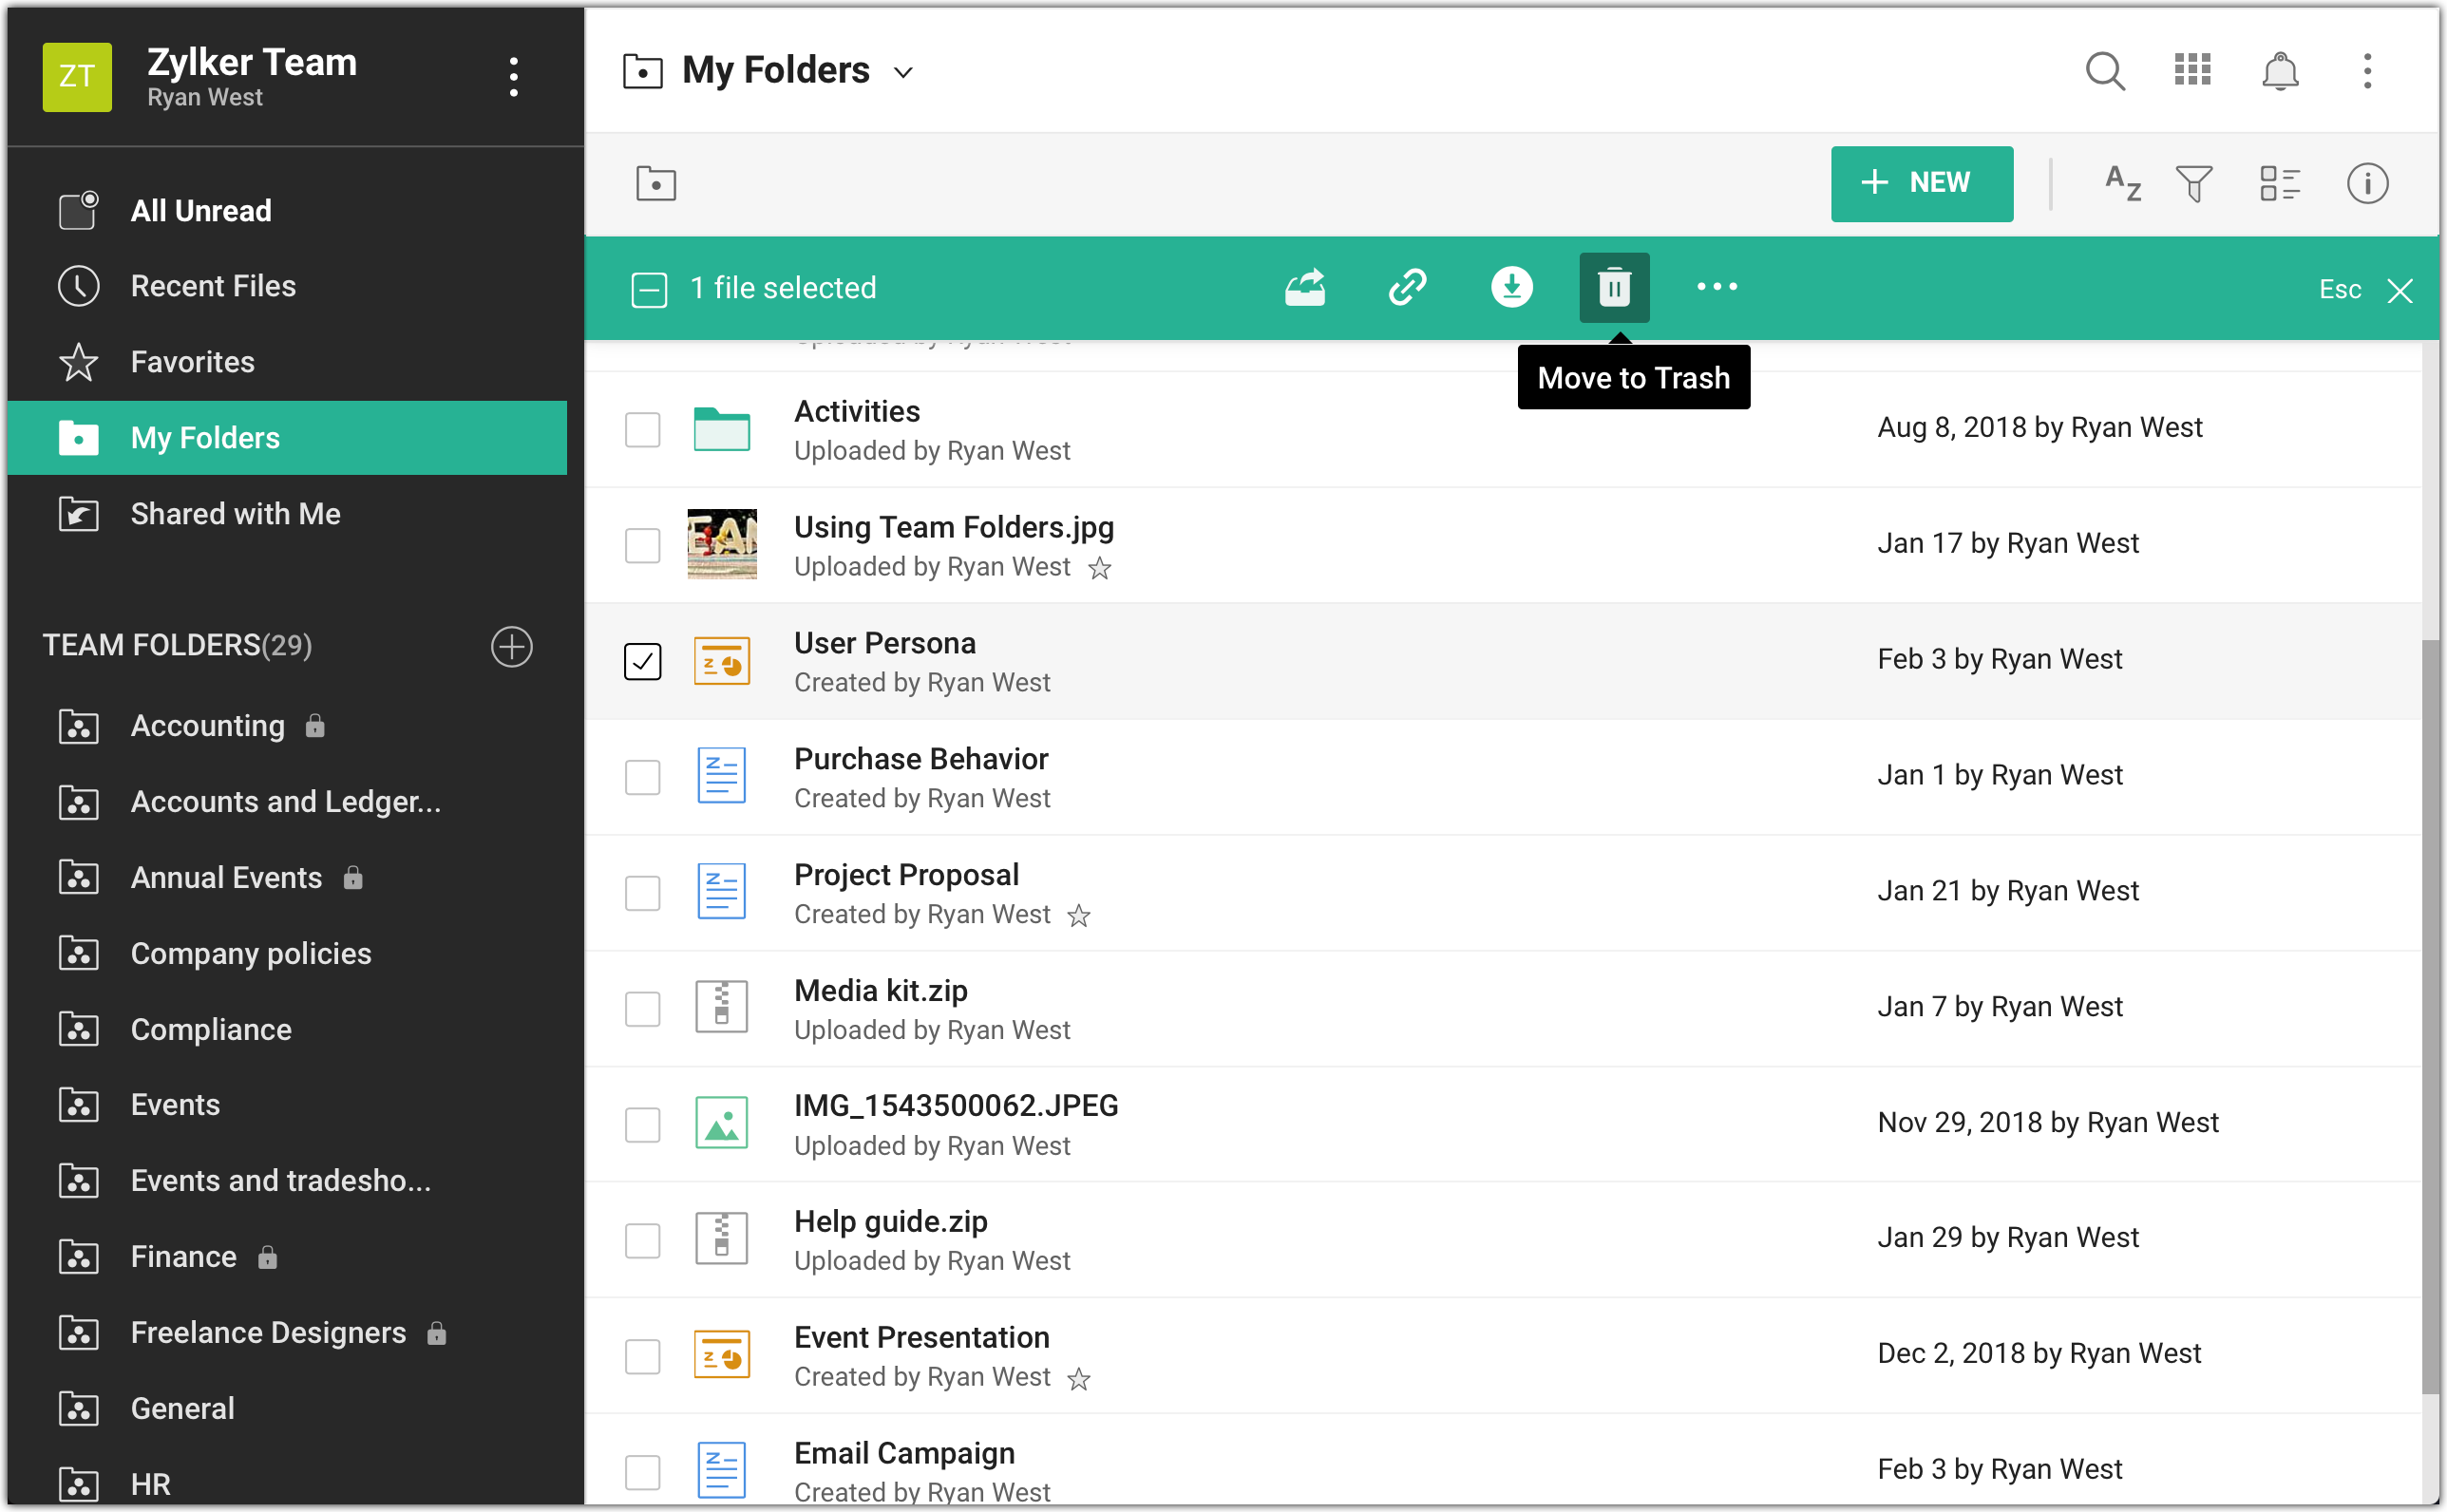Check the Purchase Behavior checkbox

tap(642, 777)
